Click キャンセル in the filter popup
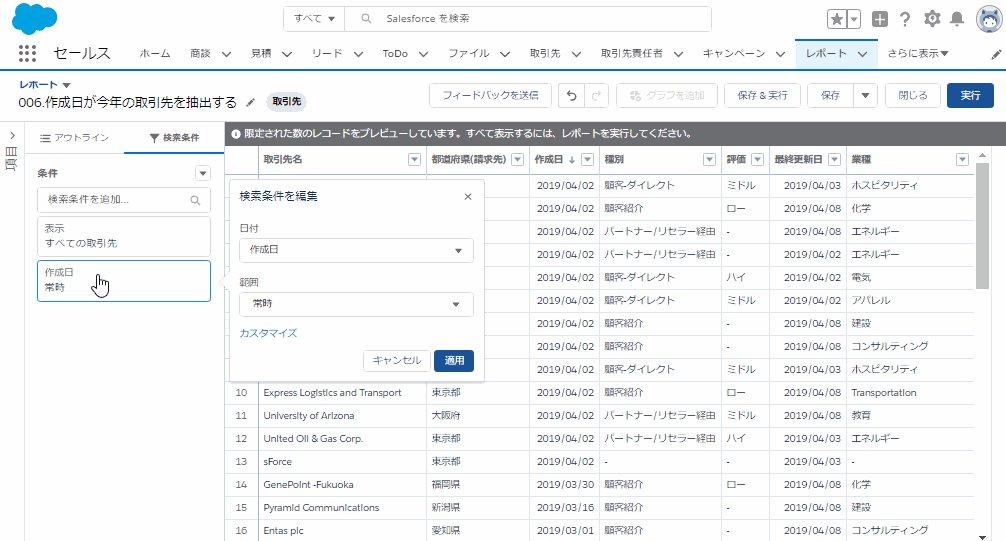Viewport: 1006px width, 541px height. click(x=396, y=361)
